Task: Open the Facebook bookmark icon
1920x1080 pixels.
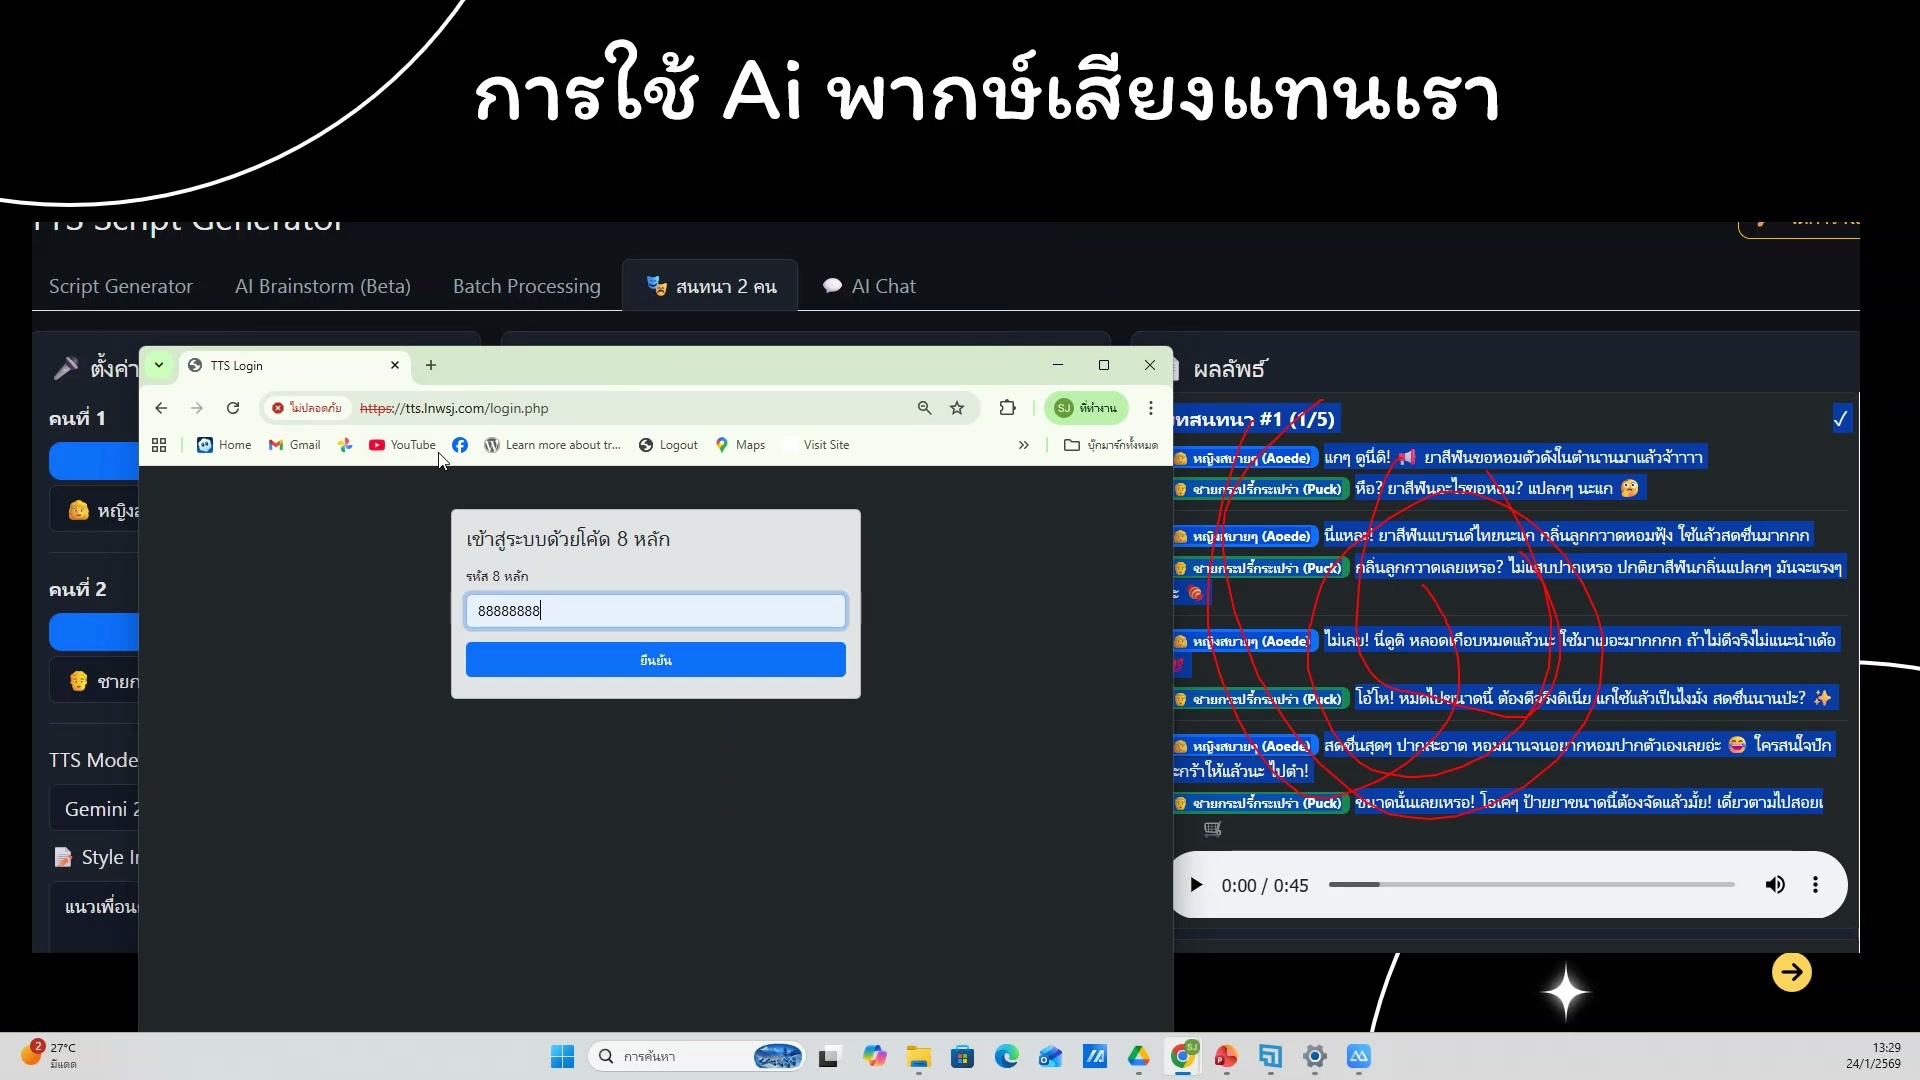Action: (460, 445)
